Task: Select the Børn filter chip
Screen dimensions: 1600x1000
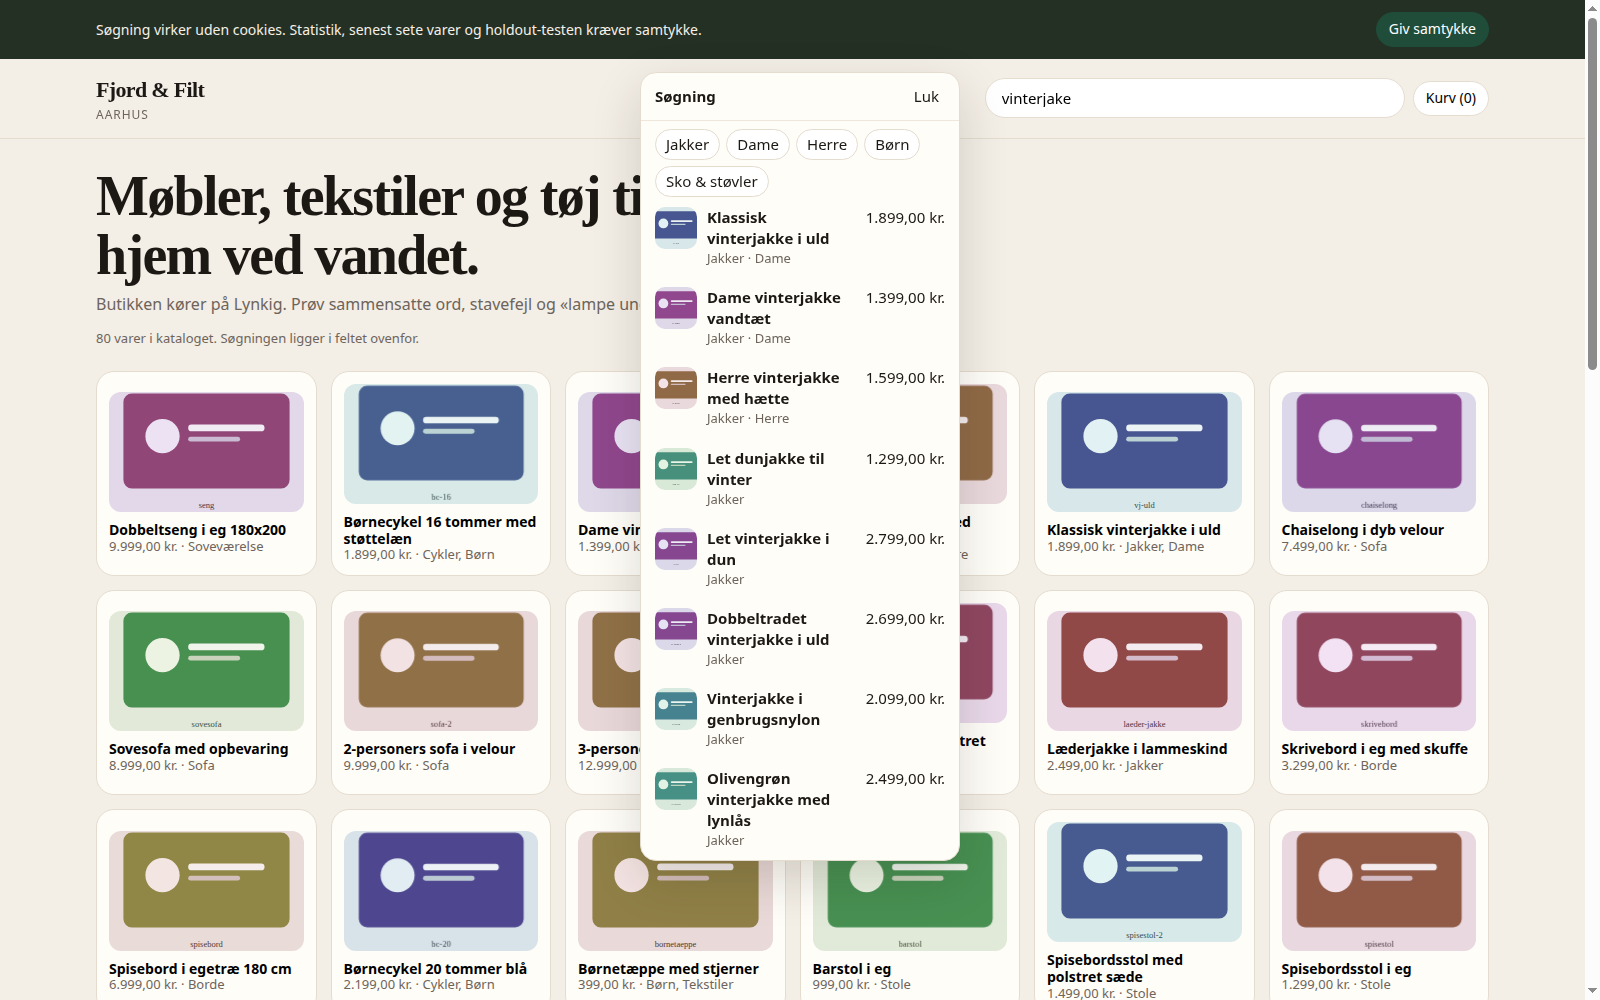Action: (892, 145)
